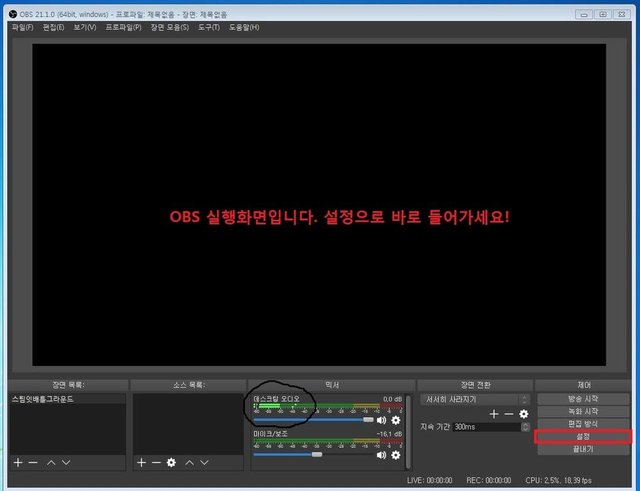The width and height of the screenshot is (640, 491).
Task: Click the REC: 00:00:00 status text
Action: tap(489, 480)
